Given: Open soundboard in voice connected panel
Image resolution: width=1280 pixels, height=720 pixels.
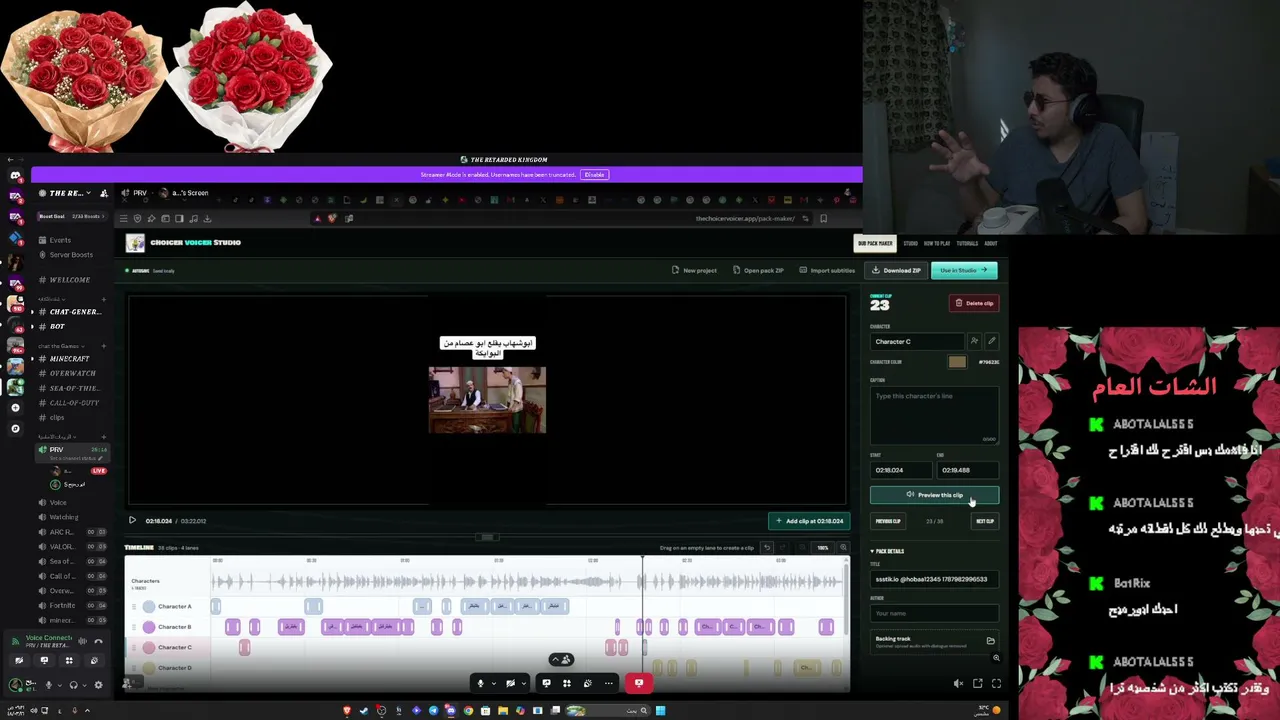Looking at the screenshot, I should click(x=94, y=660).
